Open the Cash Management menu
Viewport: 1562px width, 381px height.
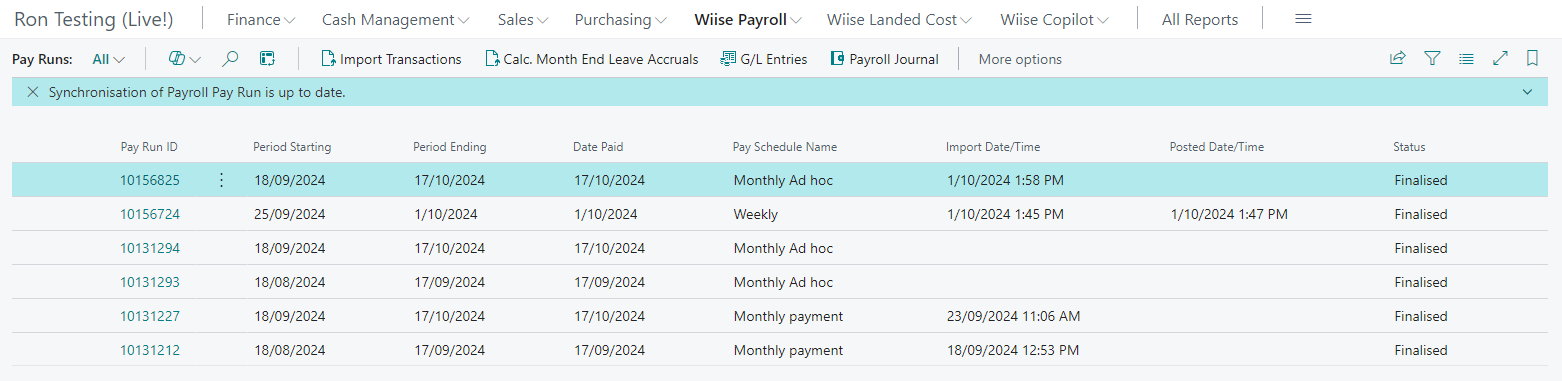(x=396, y=20)
